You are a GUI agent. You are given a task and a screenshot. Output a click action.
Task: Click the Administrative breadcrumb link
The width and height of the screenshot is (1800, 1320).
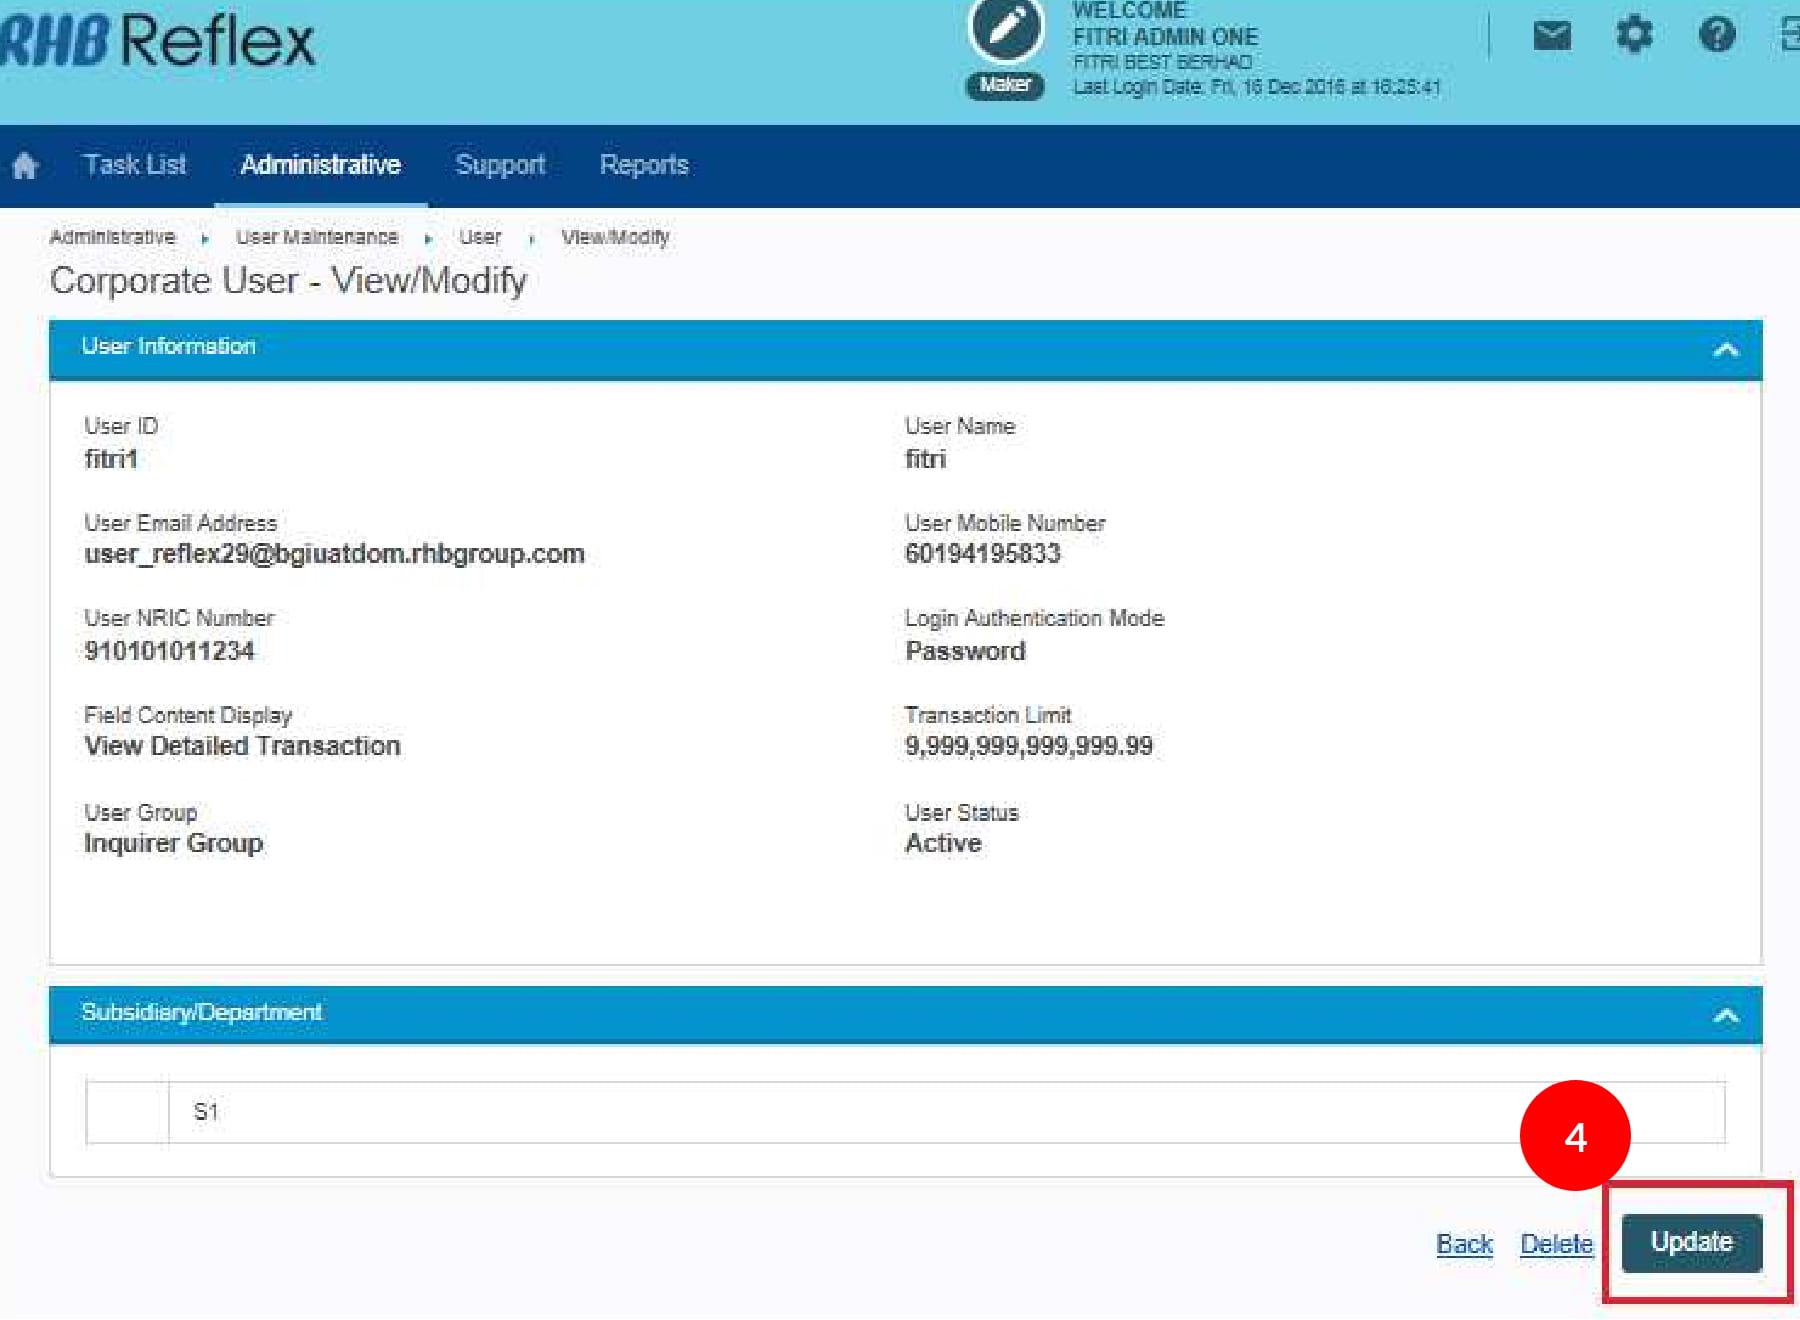(x=112, y=237)
